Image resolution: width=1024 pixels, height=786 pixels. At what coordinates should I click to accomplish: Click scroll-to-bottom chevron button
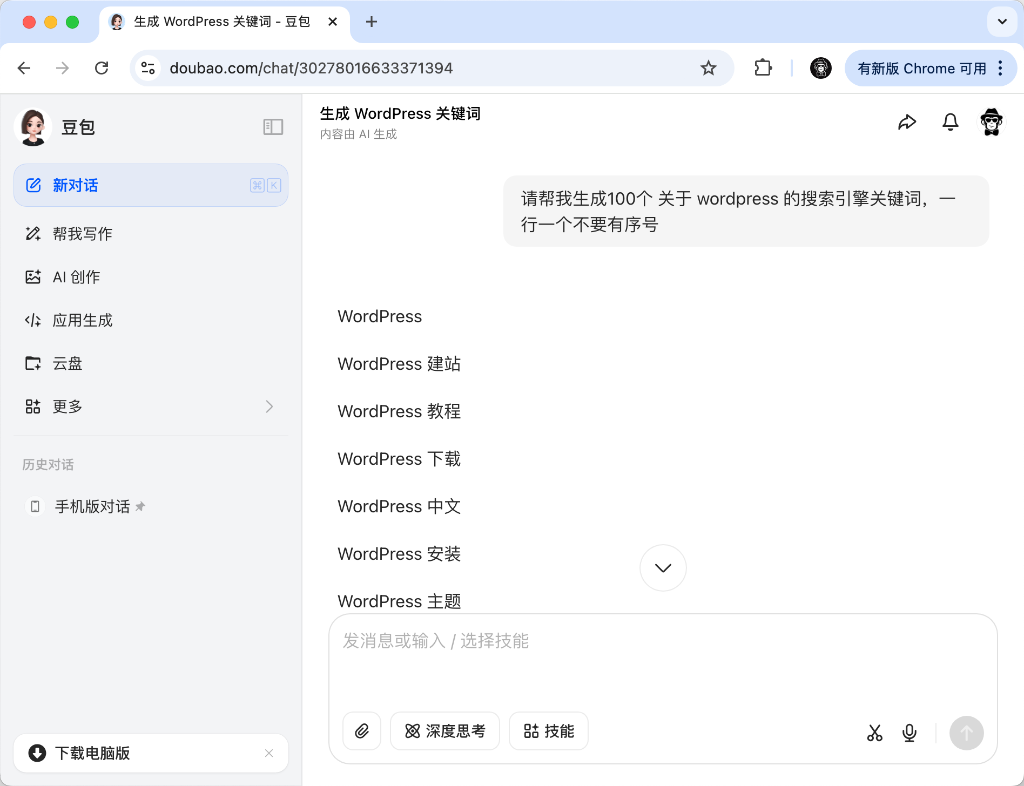click(663, 568)
